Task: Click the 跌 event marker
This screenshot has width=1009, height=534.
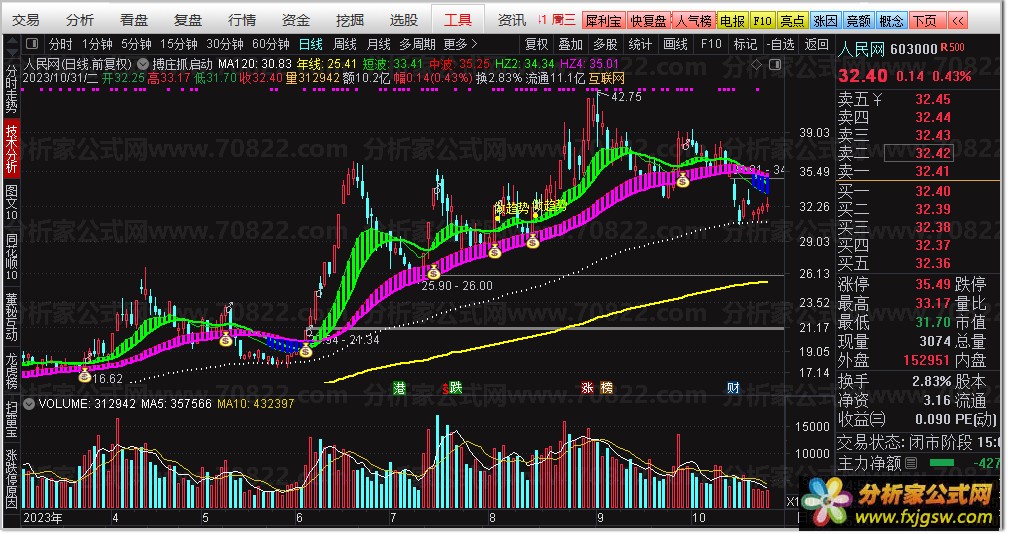Action: click(454, 387)
